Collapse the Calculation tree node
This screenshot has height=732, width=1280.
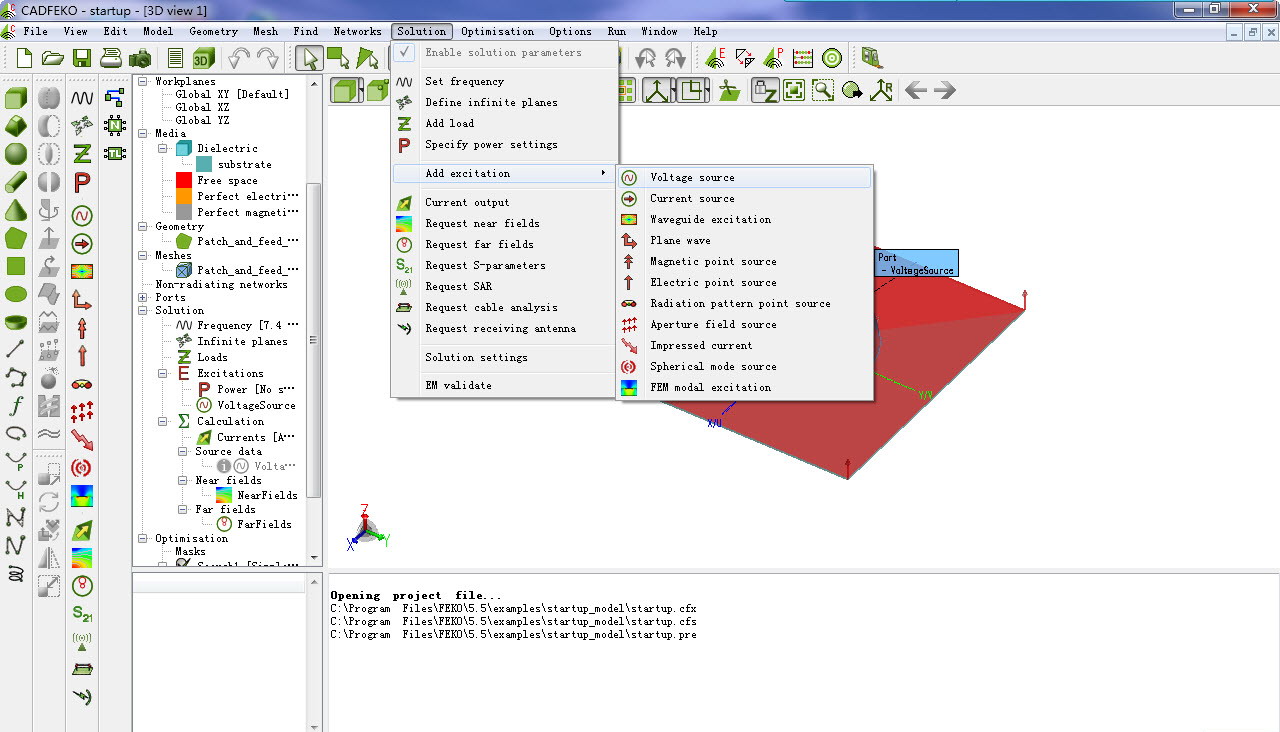(x=163, y=421)
